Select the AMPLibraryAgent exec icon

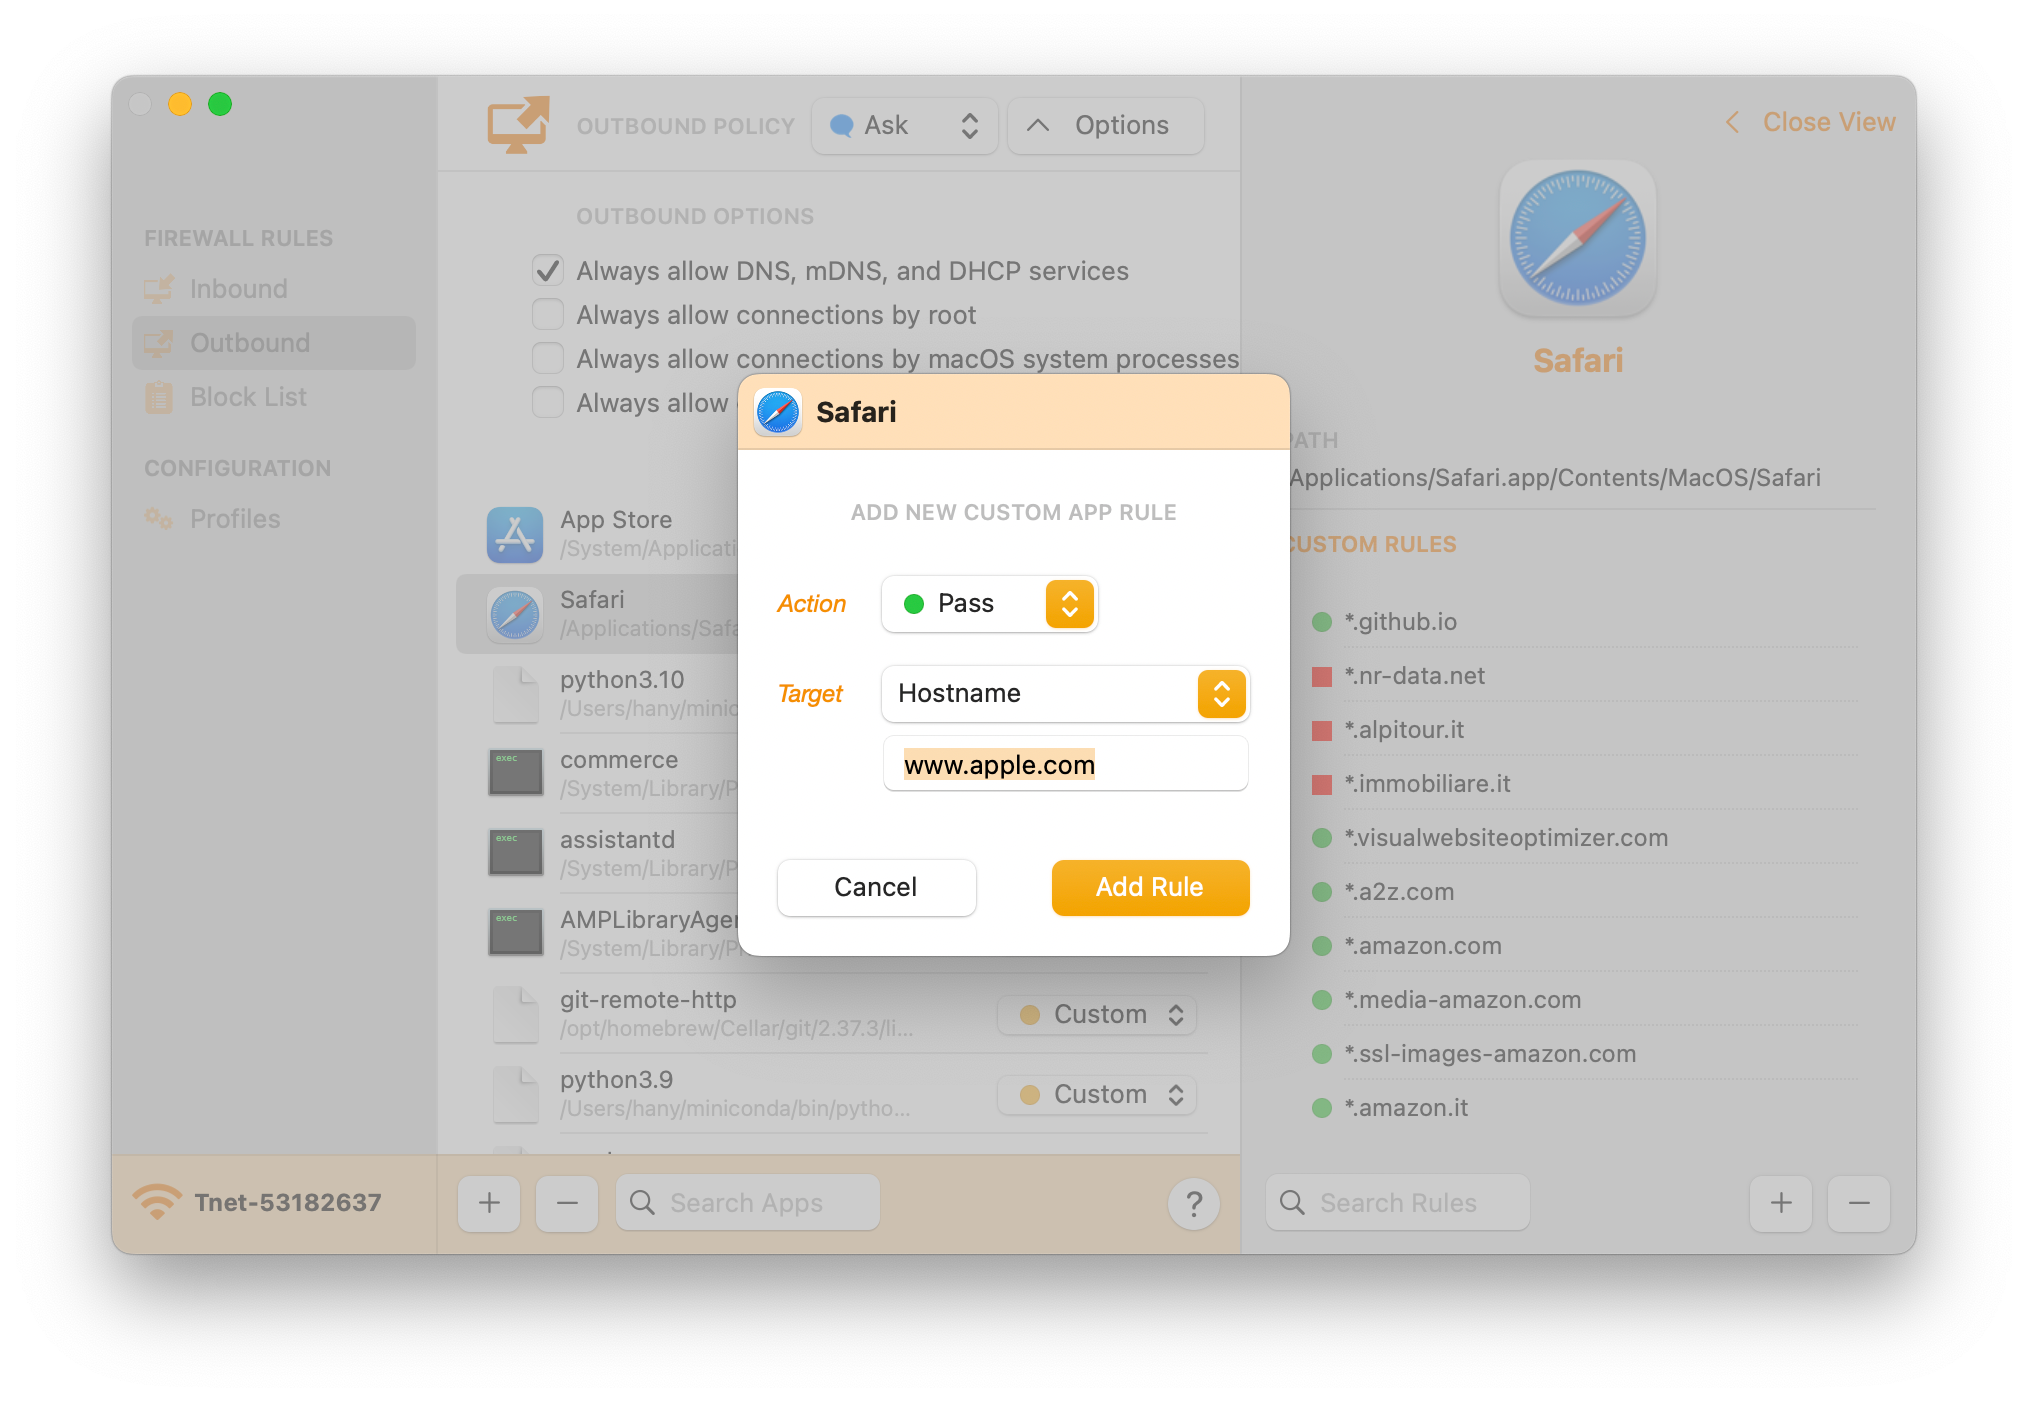pos(515,932)
